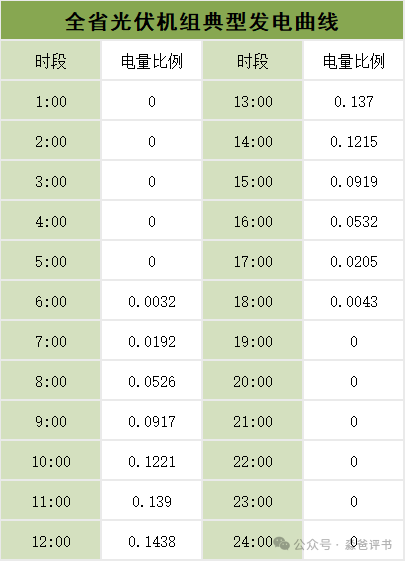405x561 pixels.
Task: Click the 18:00 time cell
Action: (253, 301)
